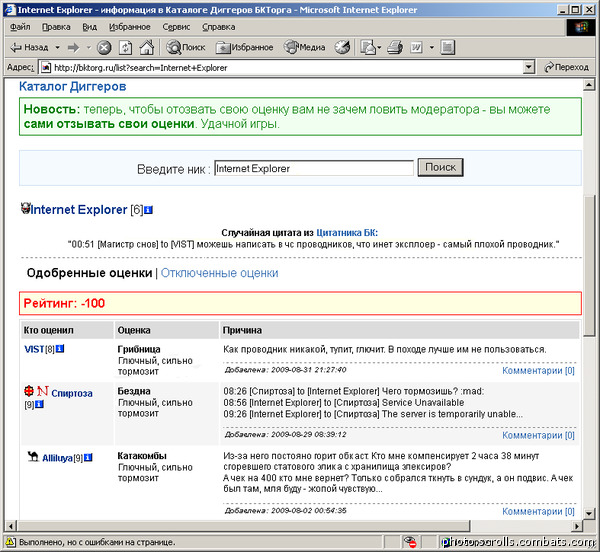Click the info icon next to VIST[8]
This screenshot has height=552, width=600.
60,349
